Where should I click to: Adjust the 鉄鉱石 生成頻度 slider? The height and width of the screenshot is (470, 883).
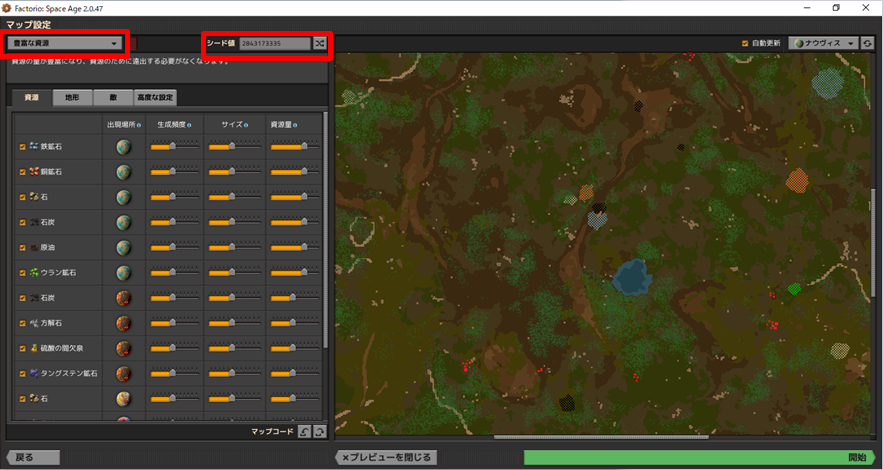175,146
